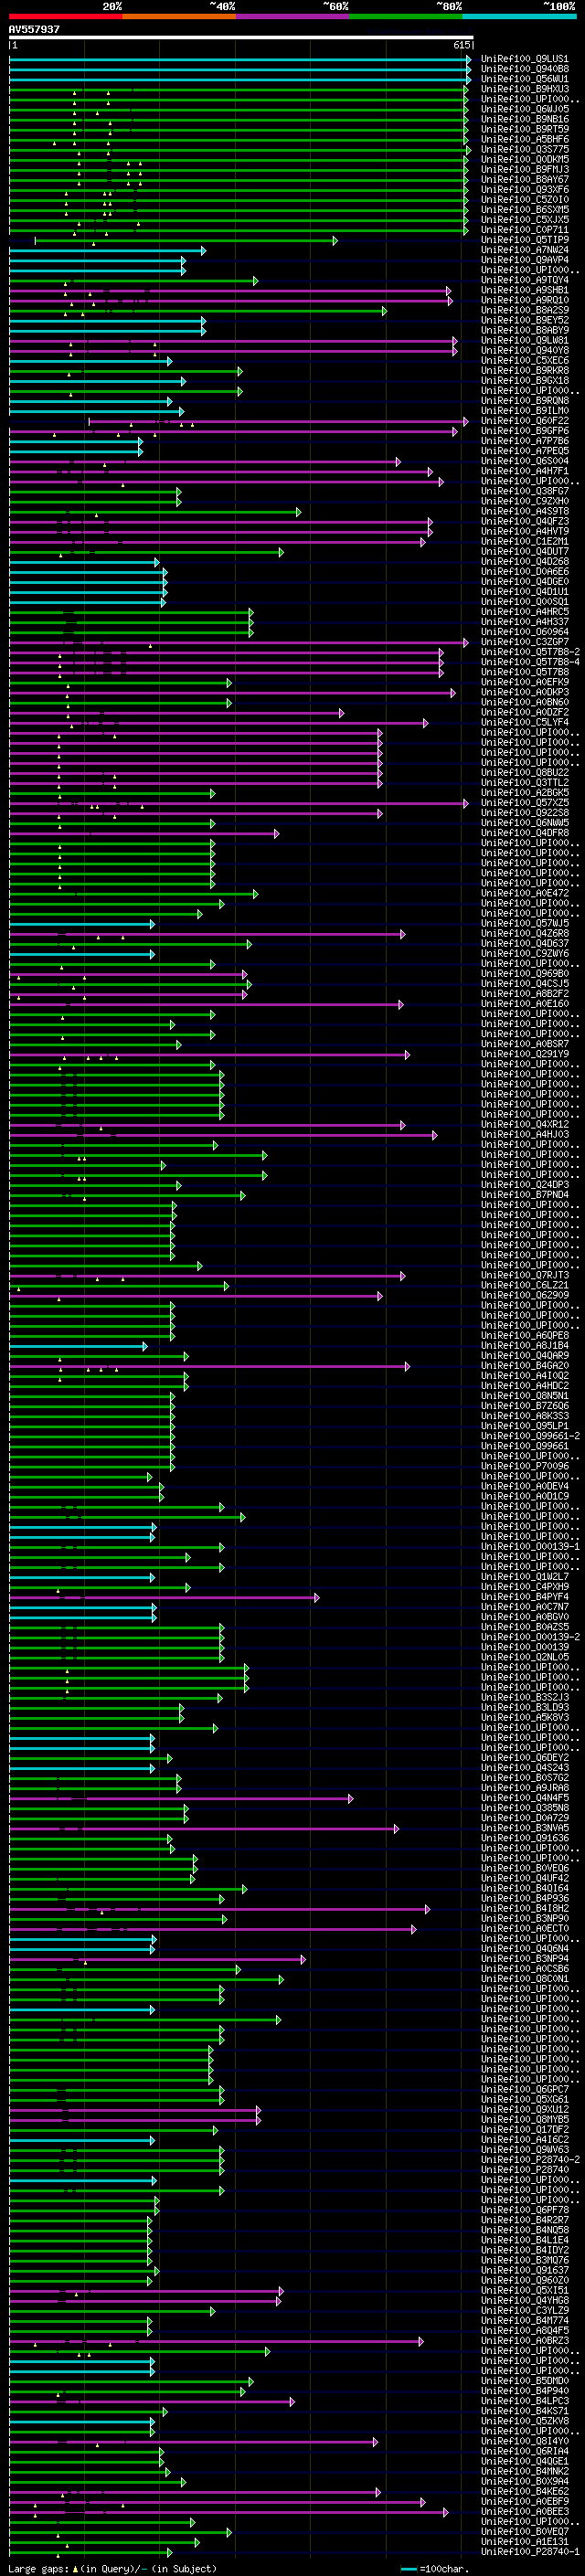Open hit UniRef100_C3ZGP7
Viewport: 585px width, 2576px height.
(525, 642)
